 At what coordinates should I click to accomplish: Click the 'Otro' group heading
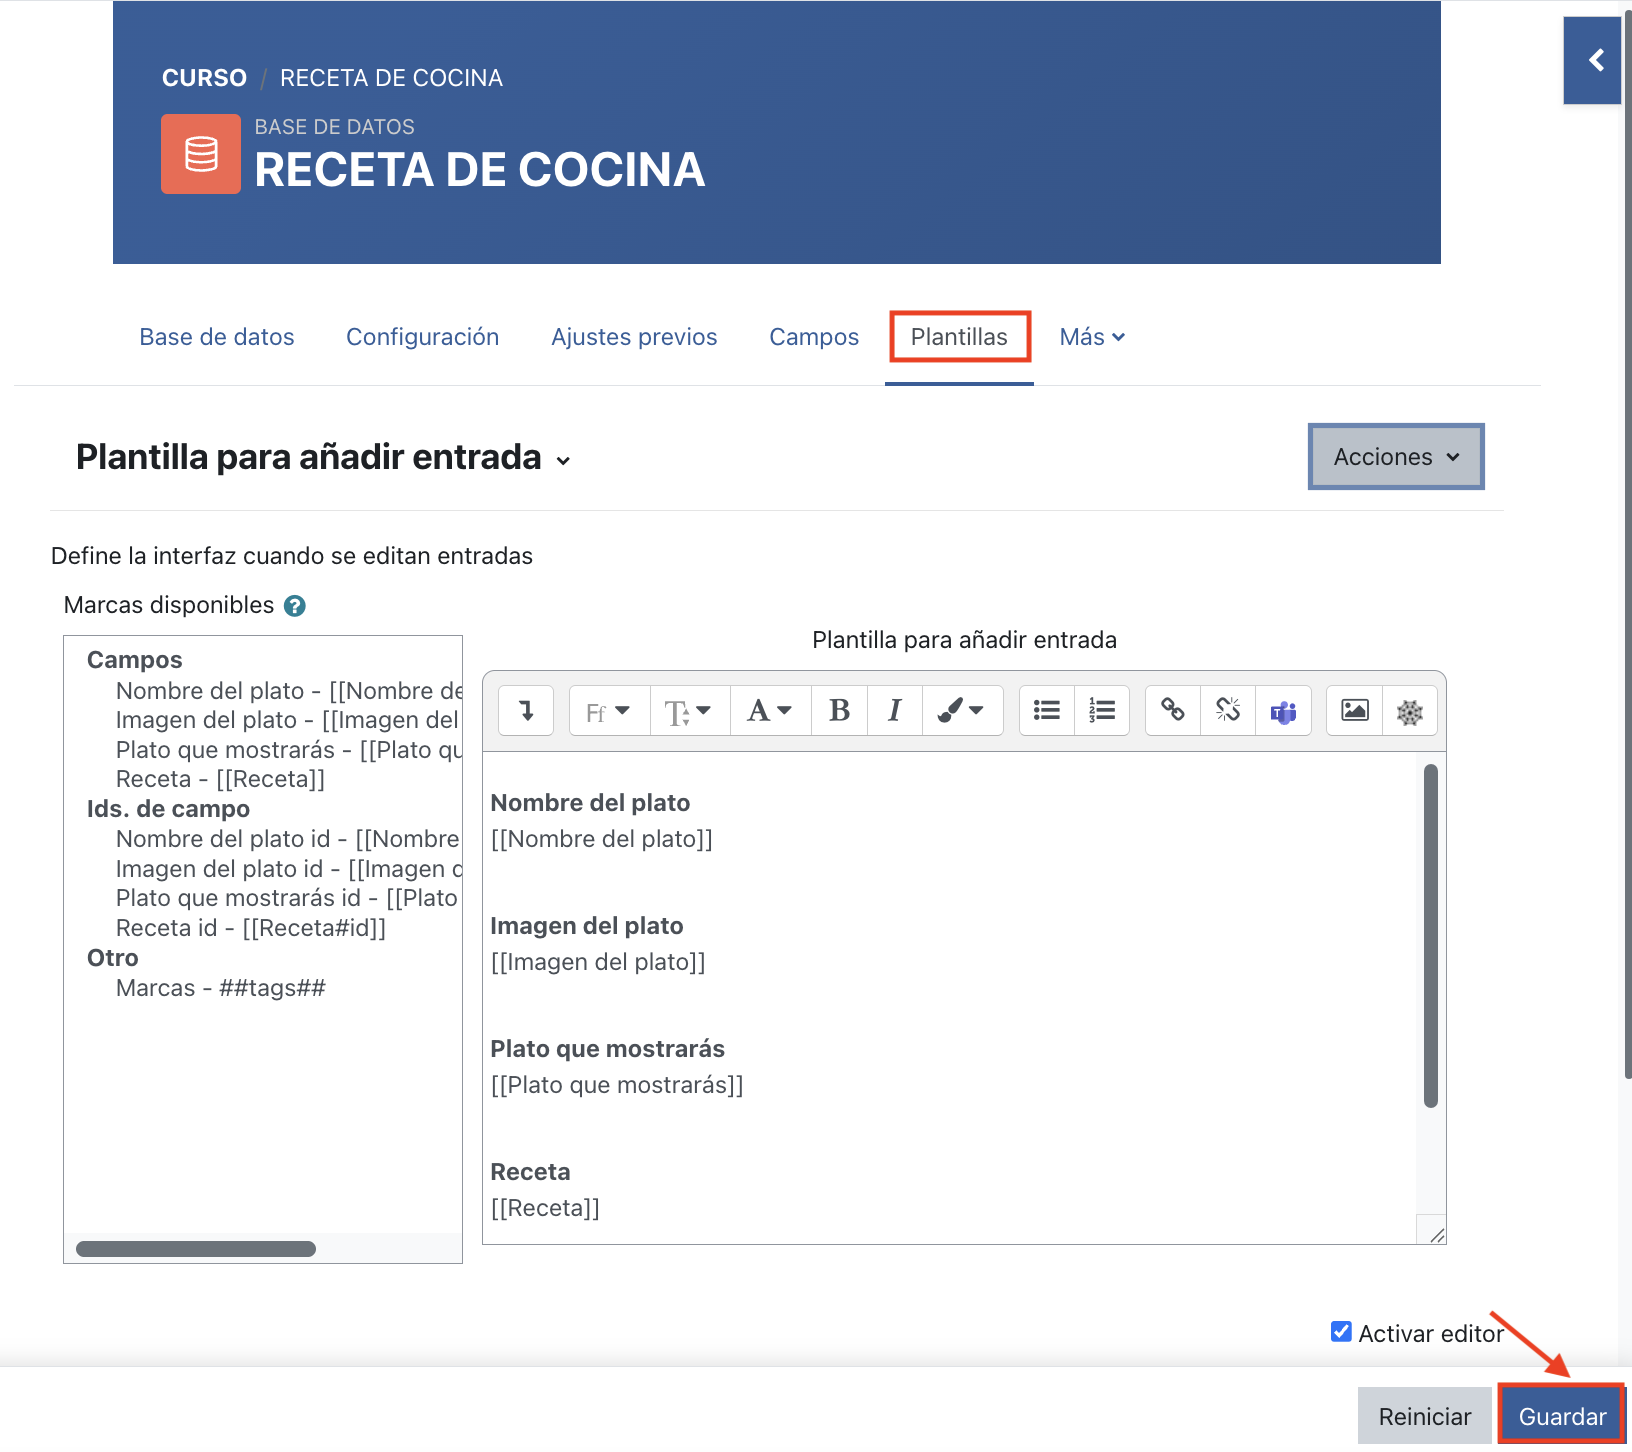pos(112,958)
